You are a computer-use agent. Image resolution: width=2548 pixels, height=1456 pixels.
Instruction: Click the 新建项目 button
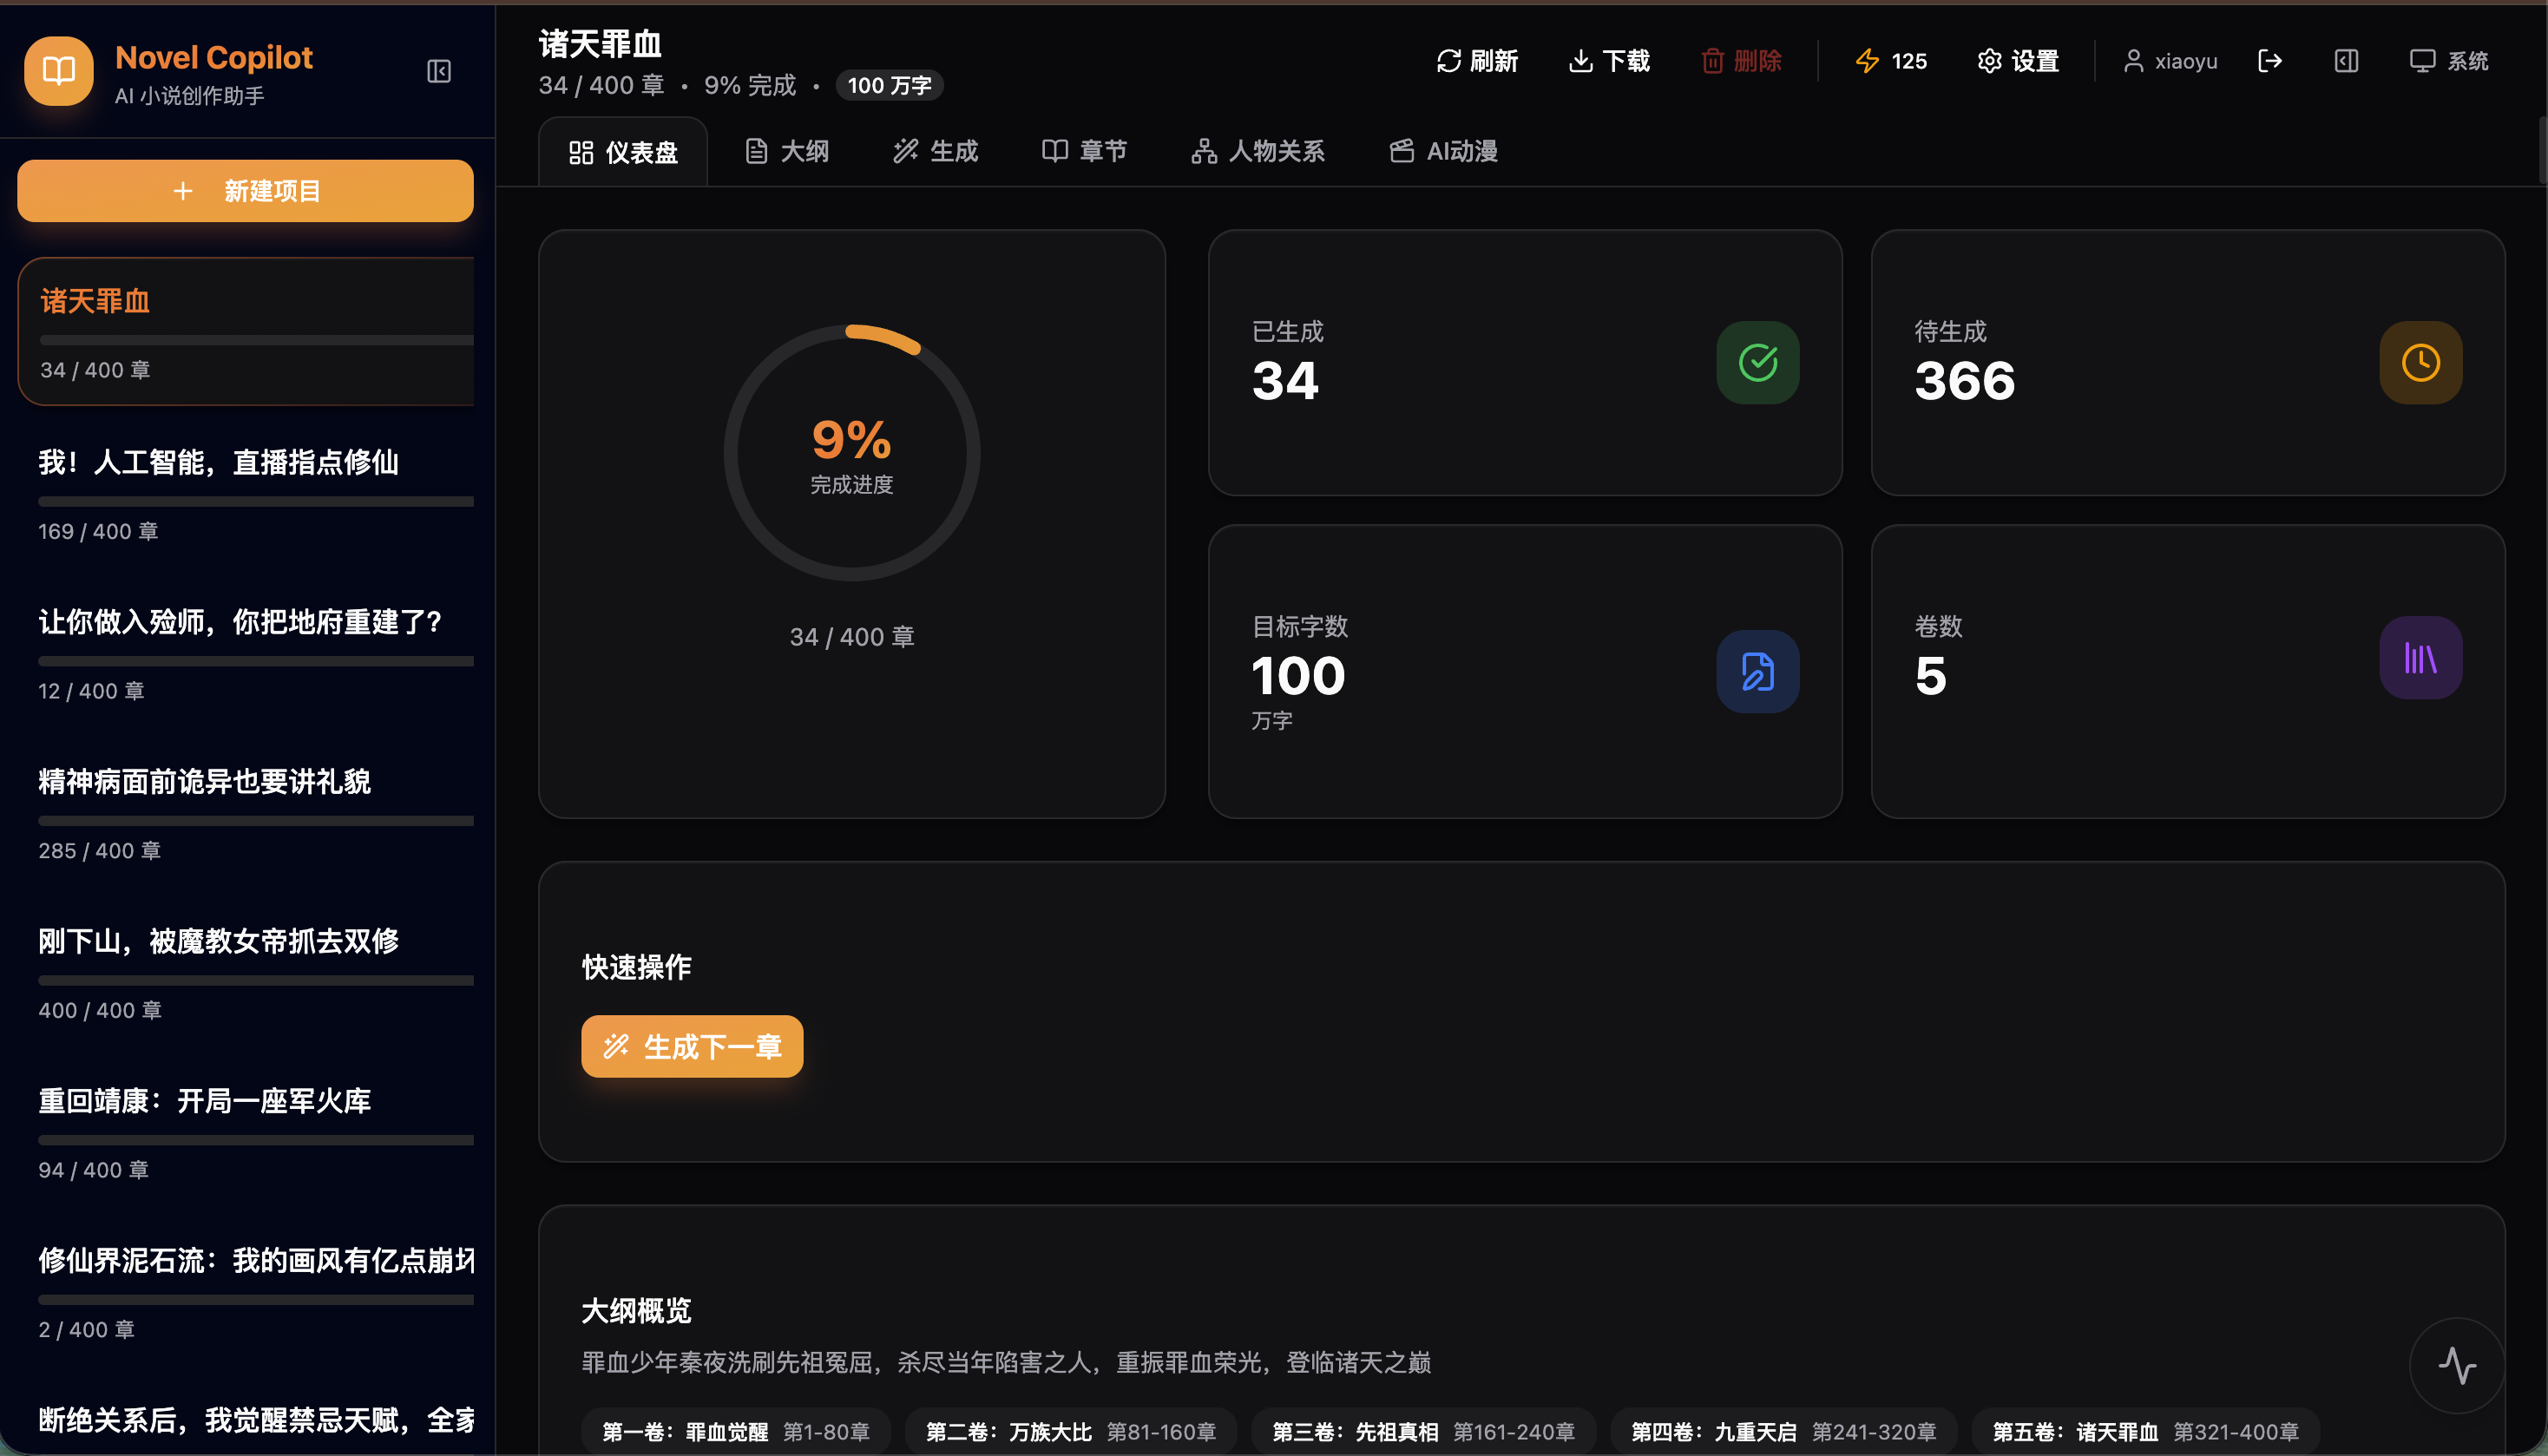coord(245,190)
